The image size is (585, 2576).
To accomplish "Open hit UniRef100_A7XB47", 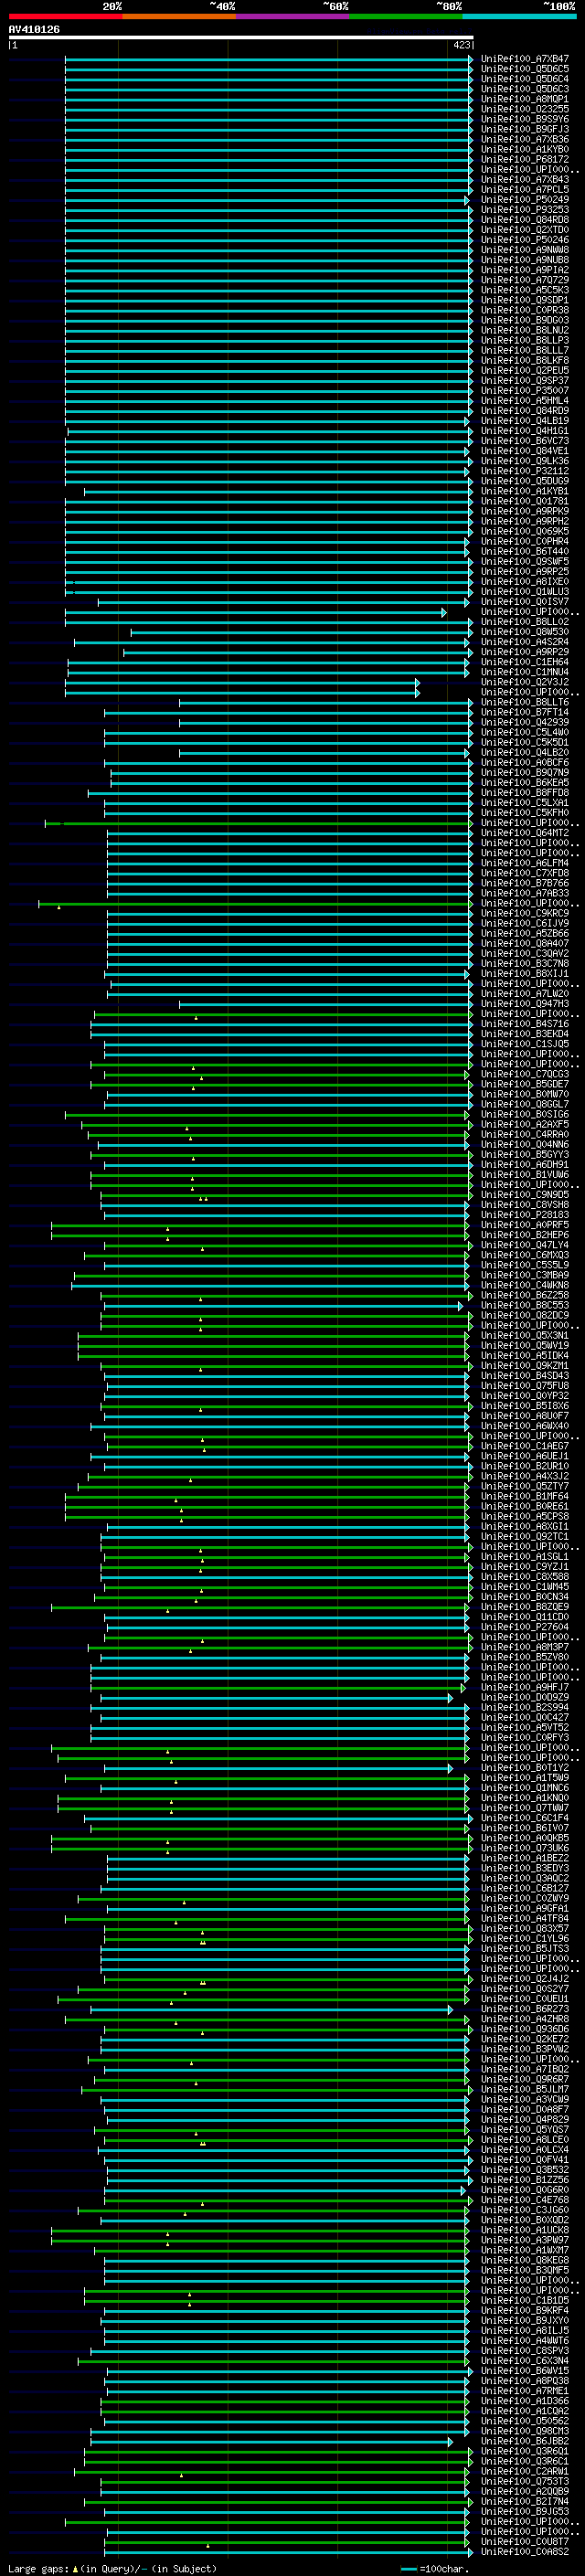I will [525, 59].
